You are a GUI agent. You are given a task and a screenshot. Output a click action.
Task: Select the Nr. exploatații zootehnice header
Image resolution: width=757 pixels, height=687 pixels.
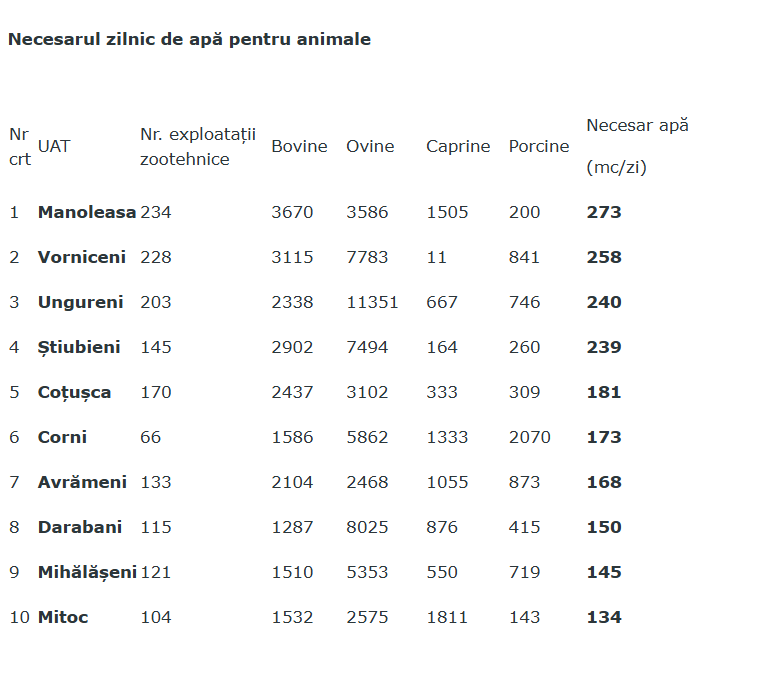click(x=198, y=146)
